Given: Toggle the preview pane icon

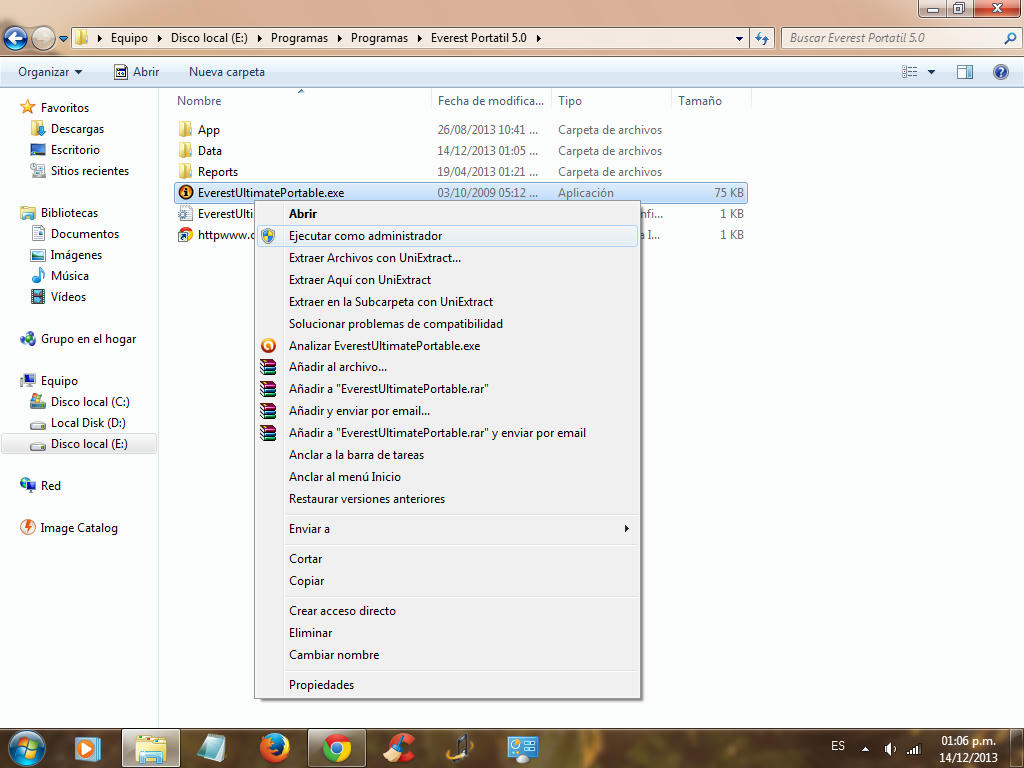Looking at the screenshot, I should pos(965,72).
